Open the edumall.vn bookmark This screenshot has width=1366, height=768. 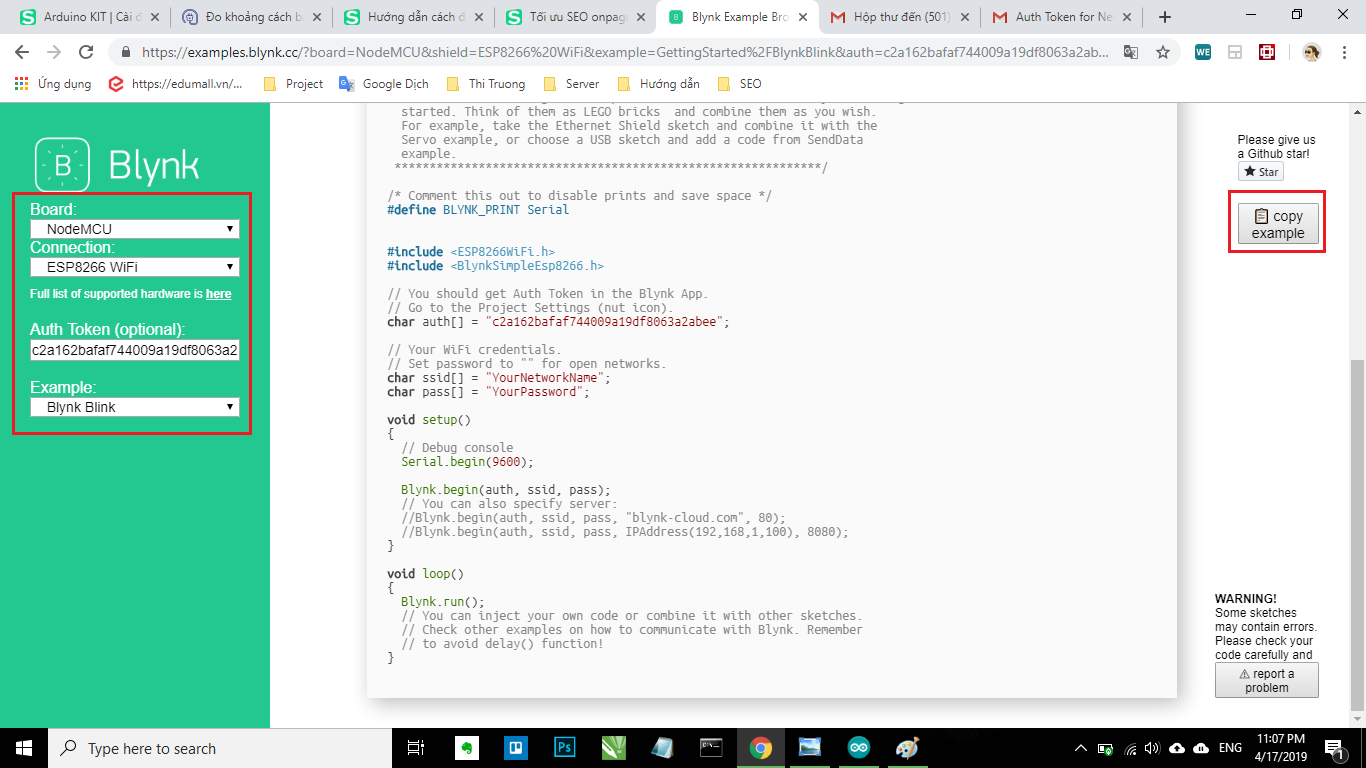tap(176, 84)
